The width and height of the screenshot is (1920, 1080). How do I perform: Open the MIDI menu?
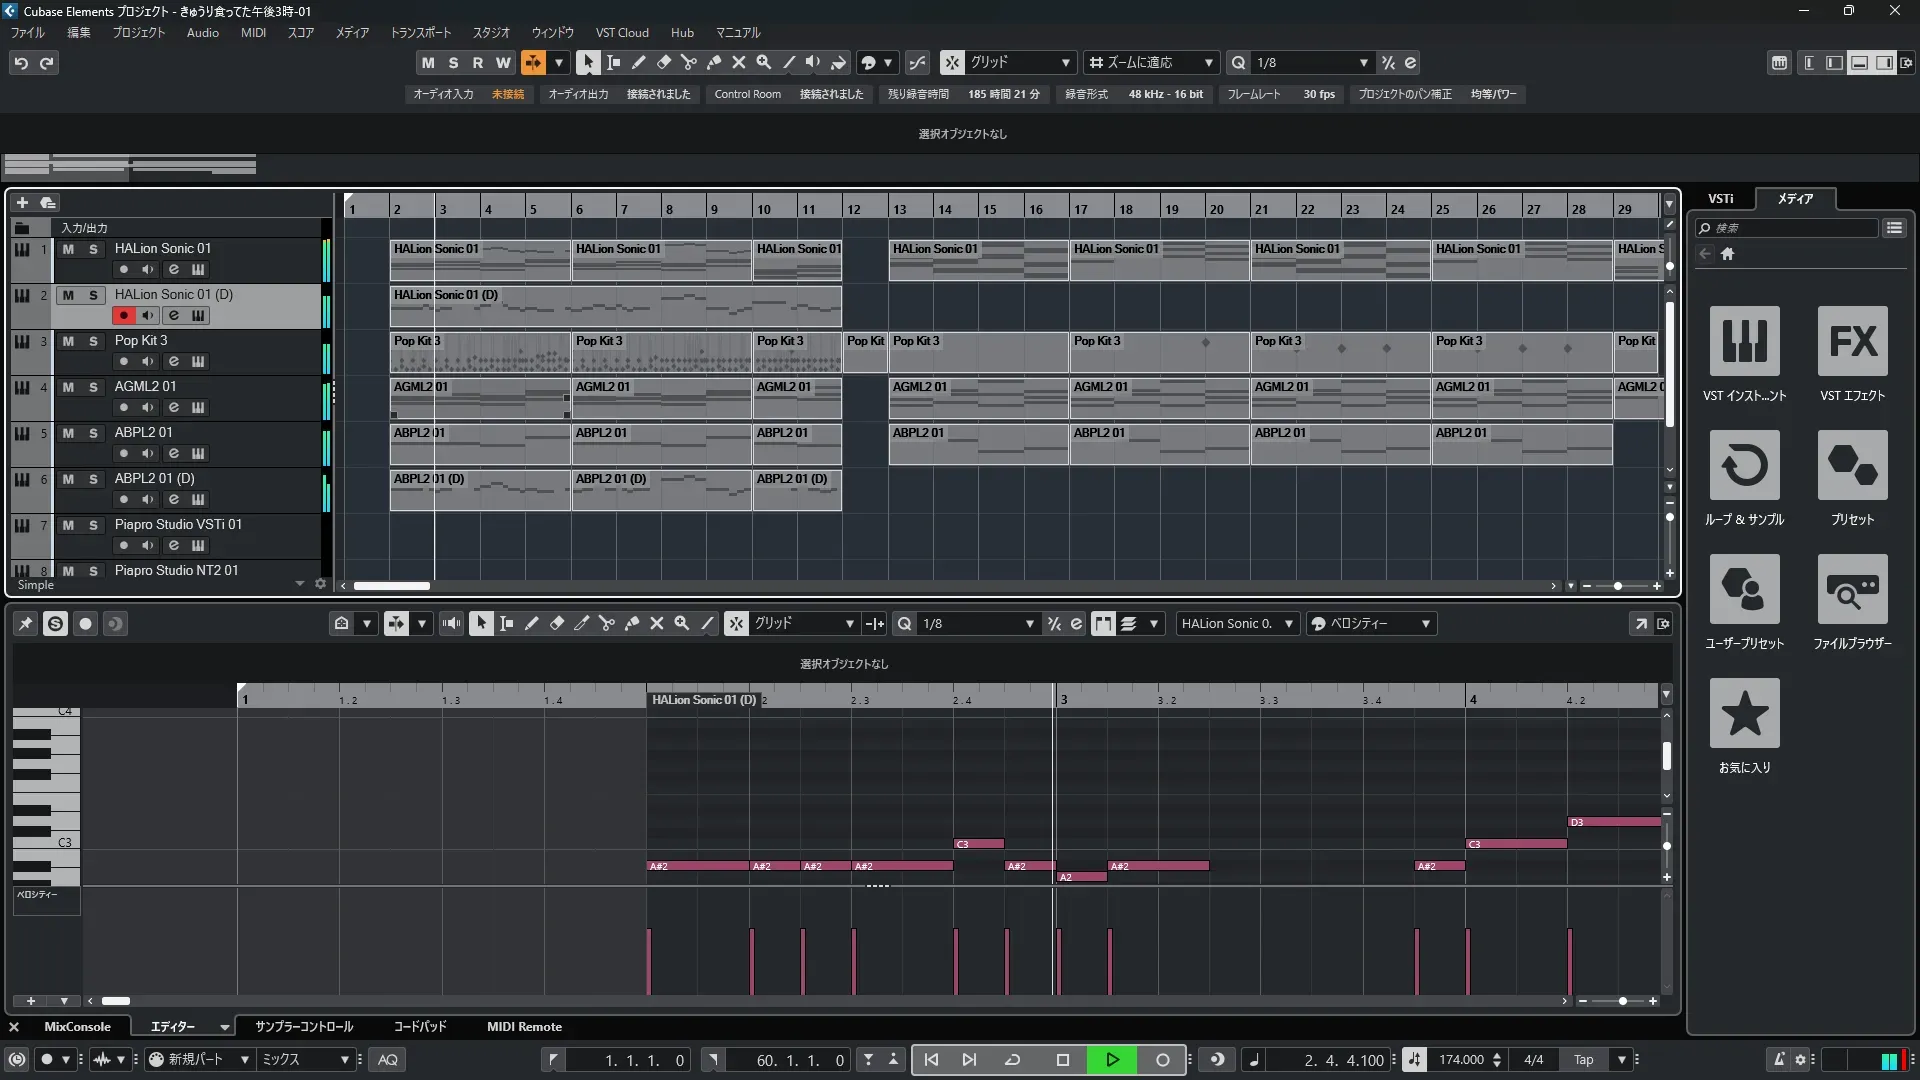pos(253,32)
